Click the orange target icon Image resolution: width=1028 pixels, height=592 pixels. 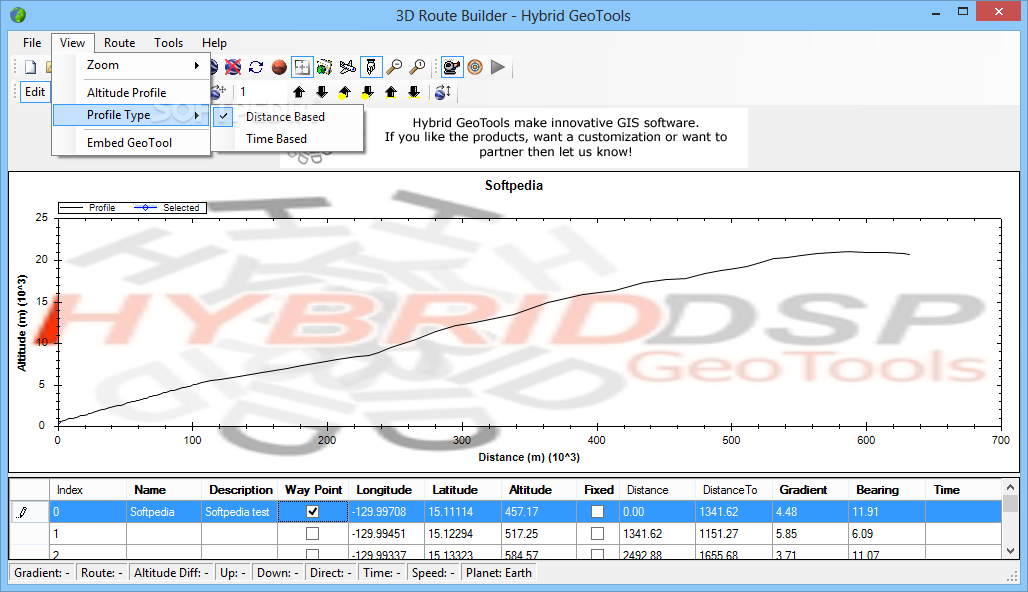pyautogui.click(x=475, y=67)
